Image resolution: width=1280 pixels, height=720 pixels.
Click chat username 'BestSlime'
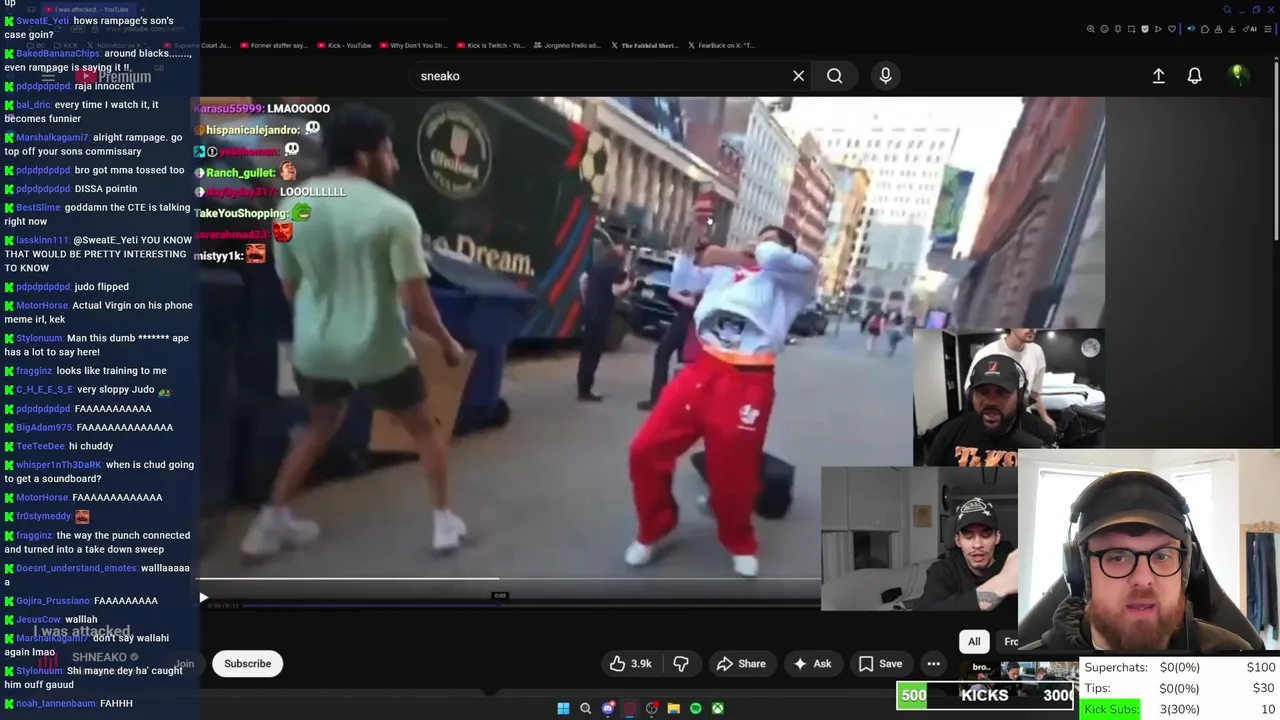pos(38,207)
